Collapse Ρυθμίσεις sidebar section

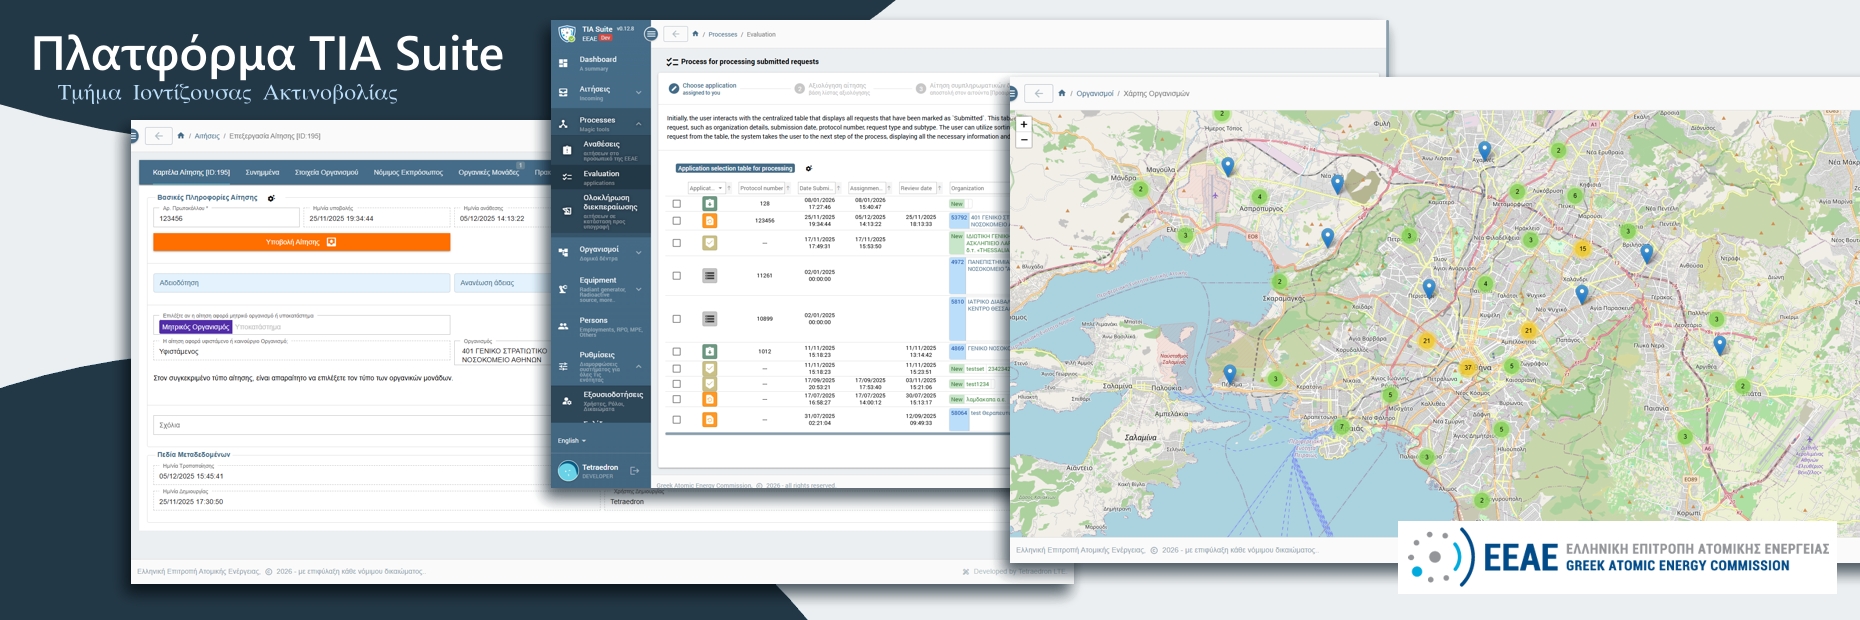[x=600, y=366]
